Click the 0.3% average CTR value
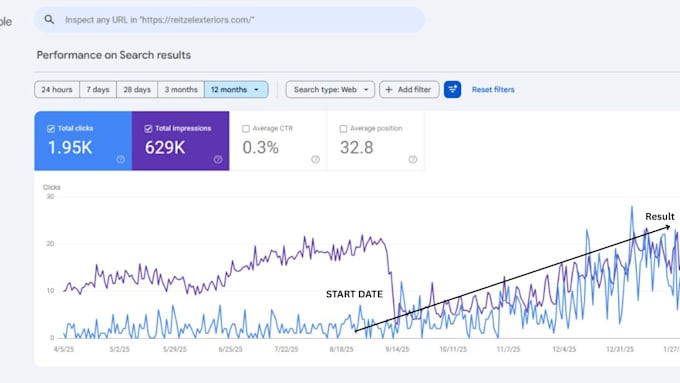This screenshot has width=680, height=383. click(x=261, y=148)
